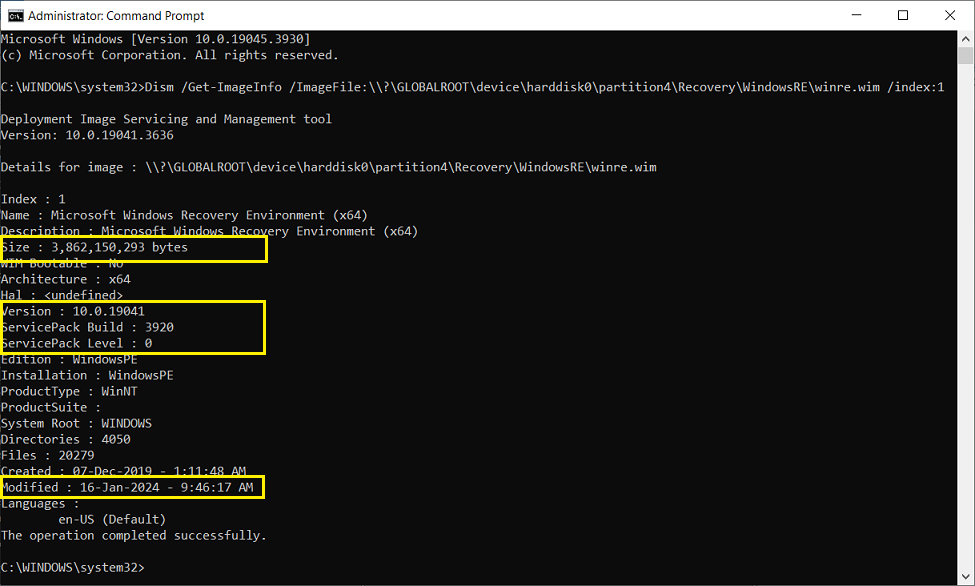The width and height of the screenshot is (975, 586).
Task: Maximize the Command Prompt window
Action: pos(903,15)
